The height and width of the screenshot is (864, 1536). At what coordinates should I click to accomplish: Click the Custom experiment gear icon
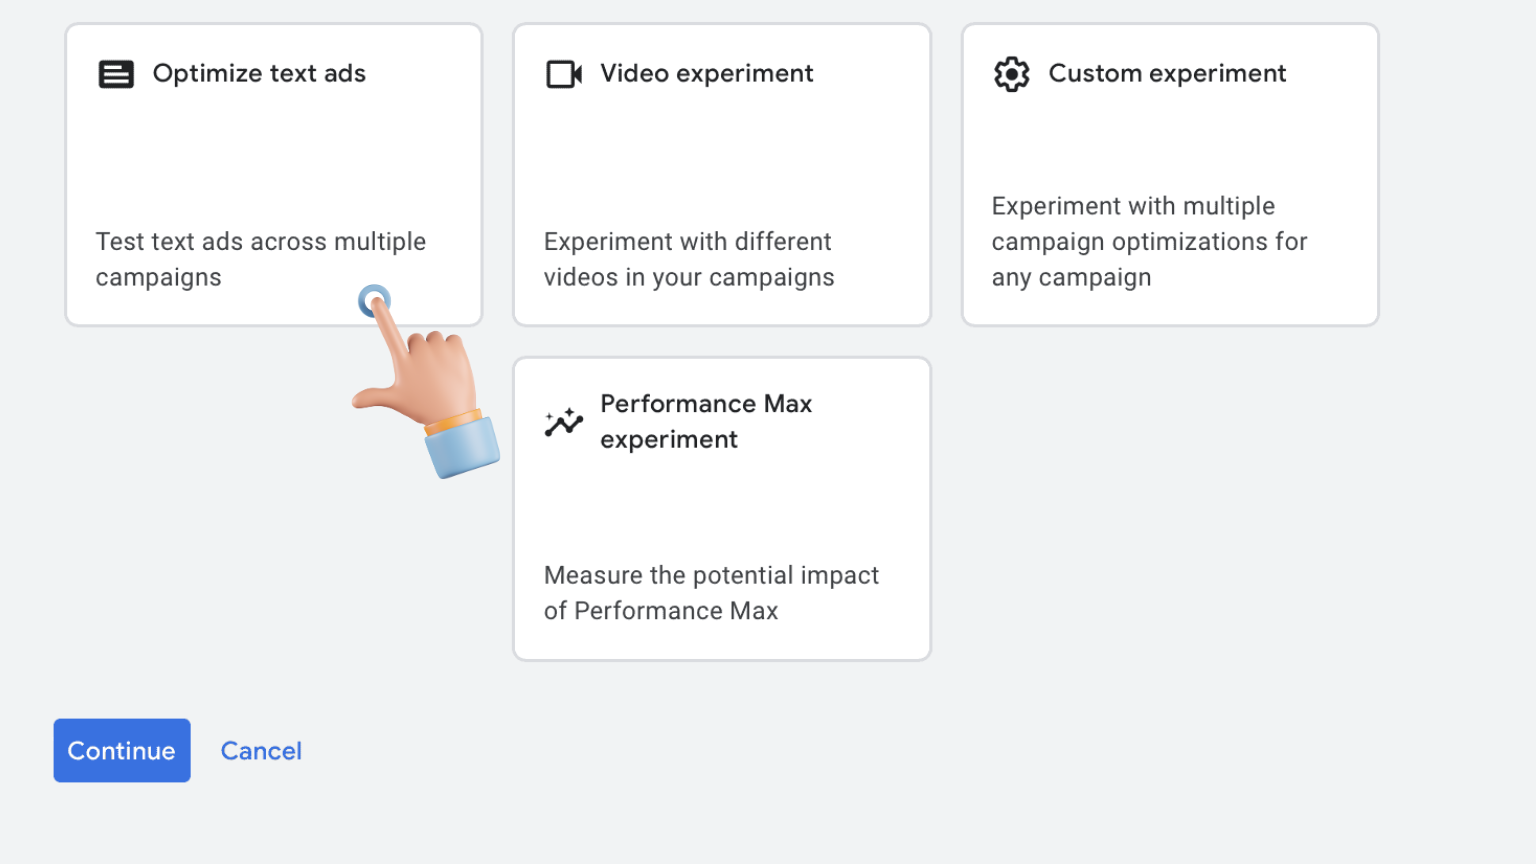(x=1012, y=74)
